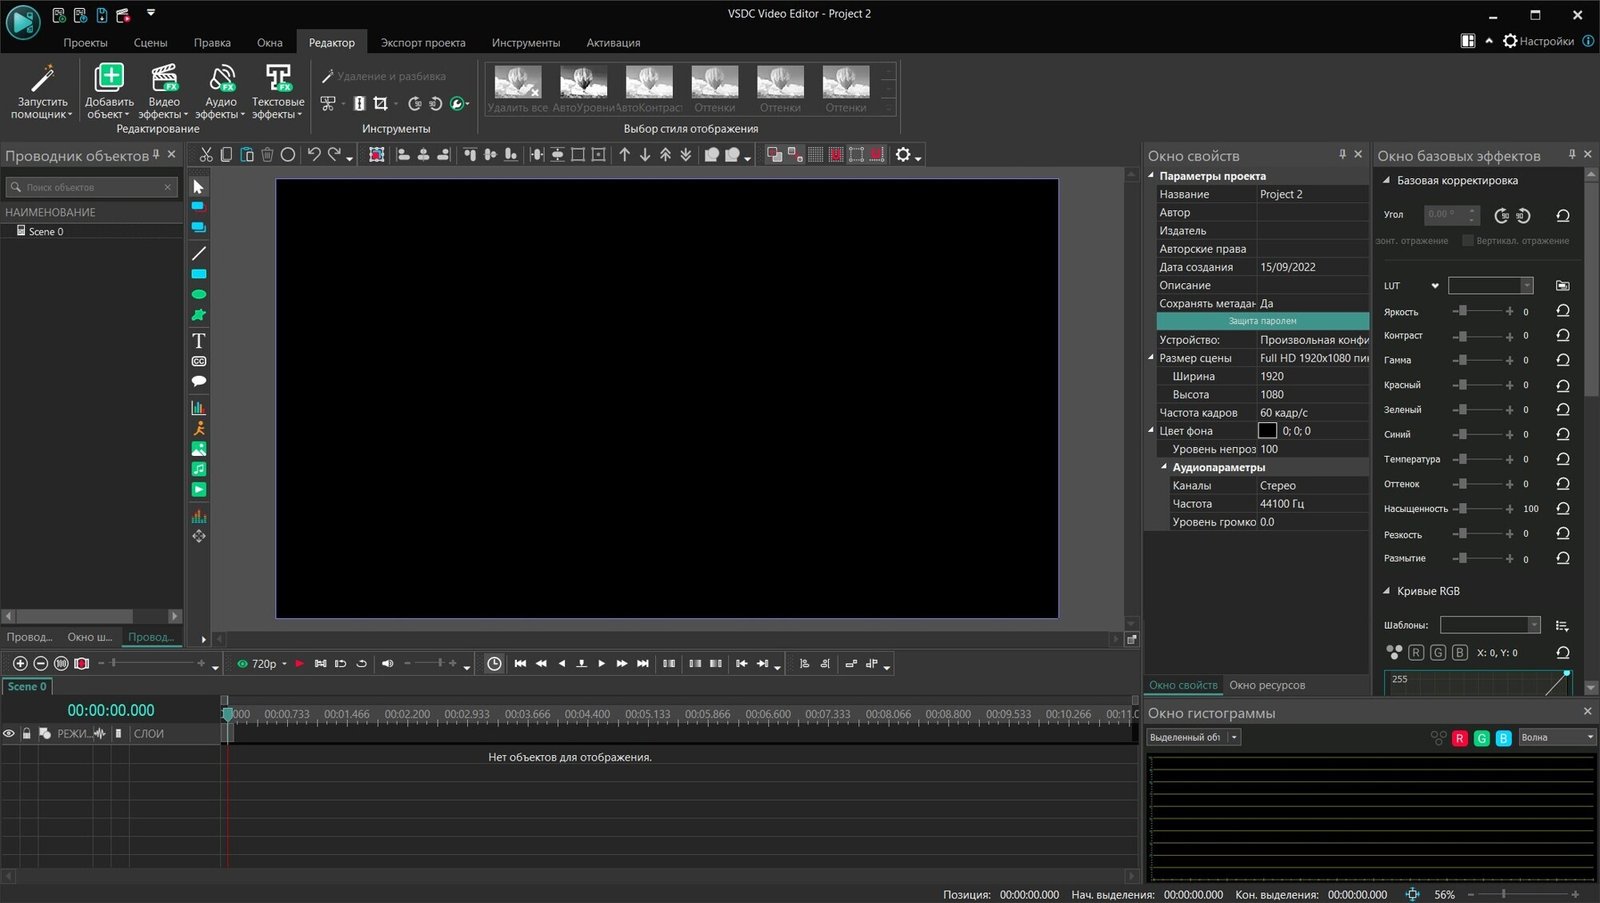Toggle the Вертикал. отражение checkbox

[1468, 240]
